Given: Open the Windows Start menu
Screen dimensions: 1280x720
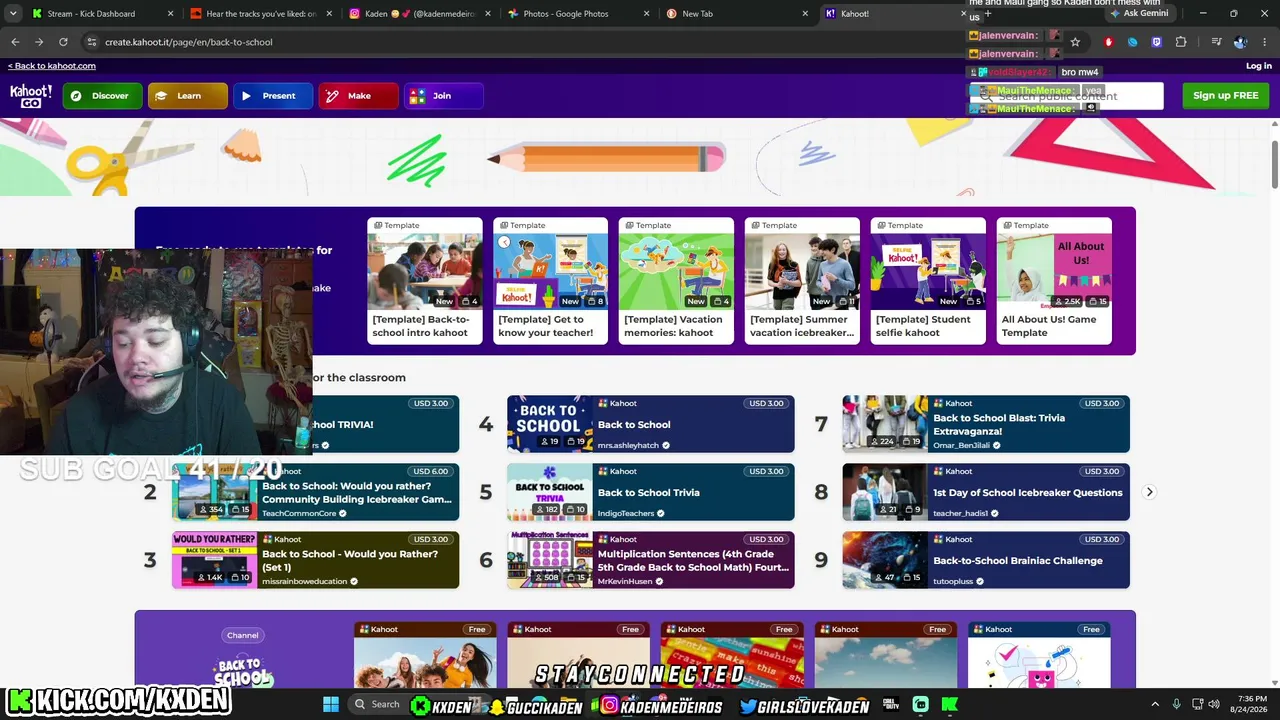Looking at the screenshot, I should pyautogui.click(x=331, y=704).
